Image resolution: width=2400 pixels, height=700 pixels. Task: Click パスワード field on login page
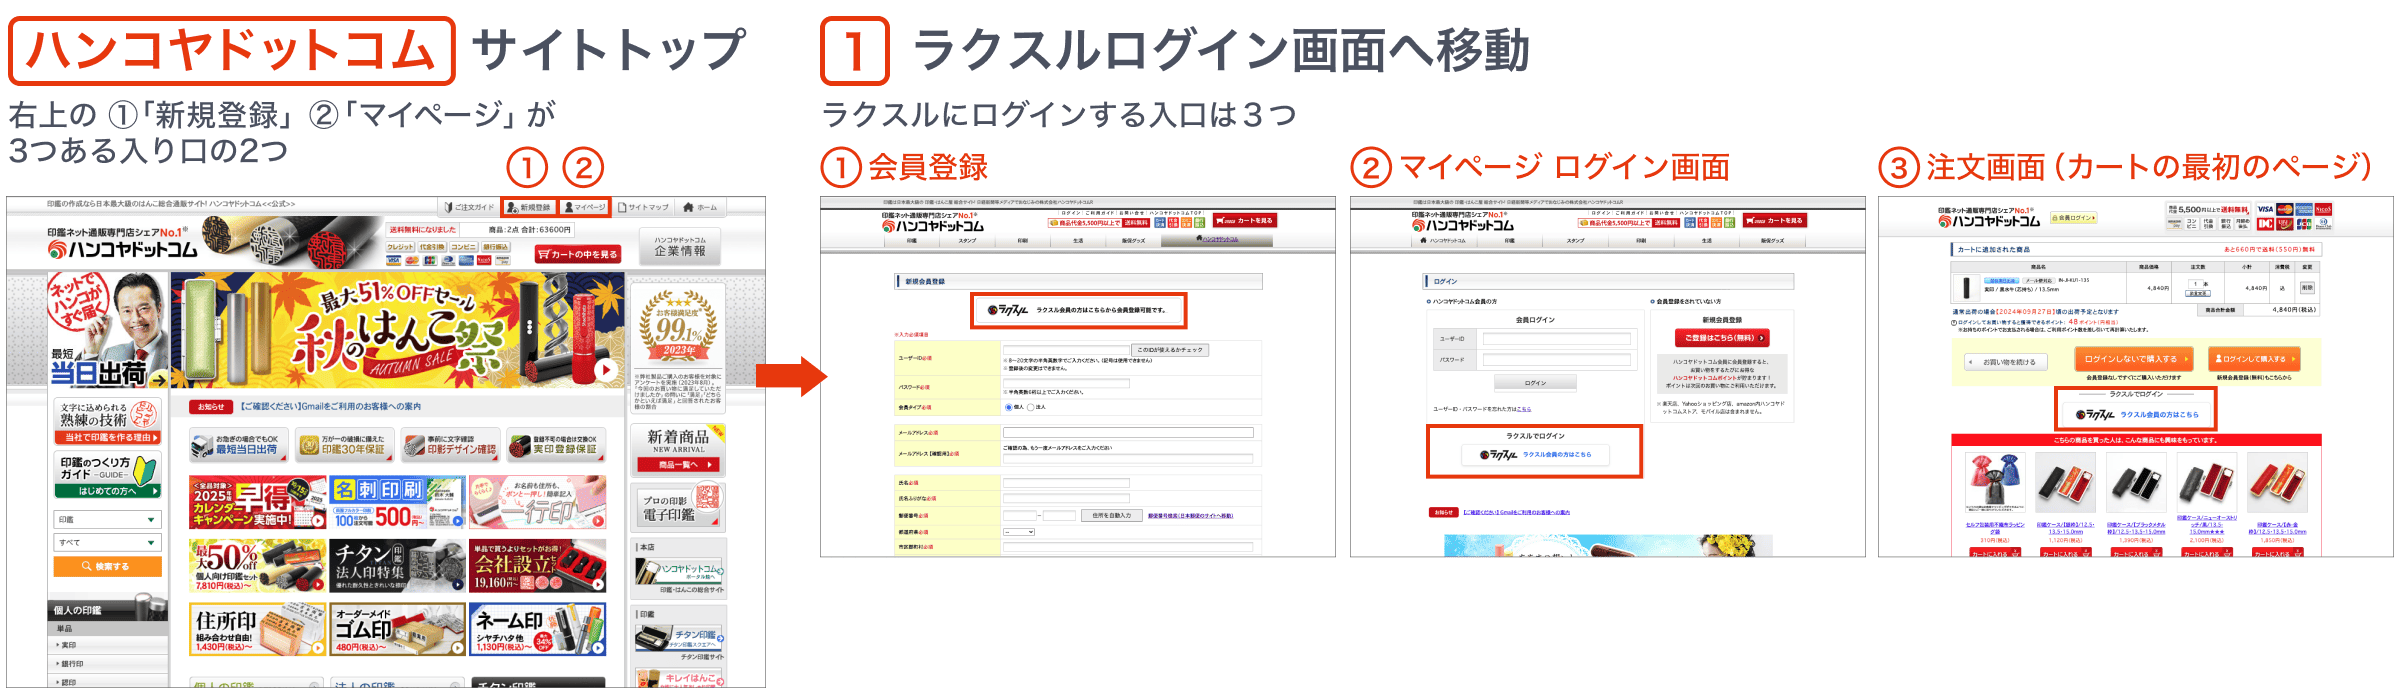click(x=1557, y=360)
